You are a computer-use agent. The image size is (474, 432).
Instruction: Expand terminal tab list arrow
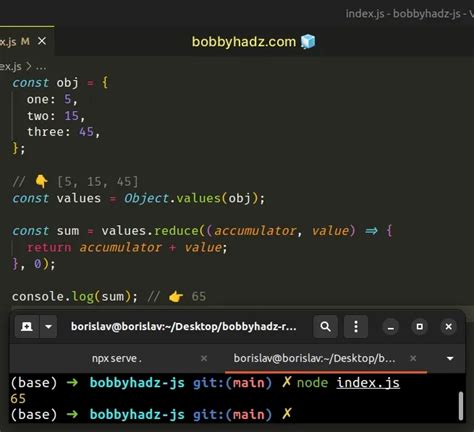point(450,359)
